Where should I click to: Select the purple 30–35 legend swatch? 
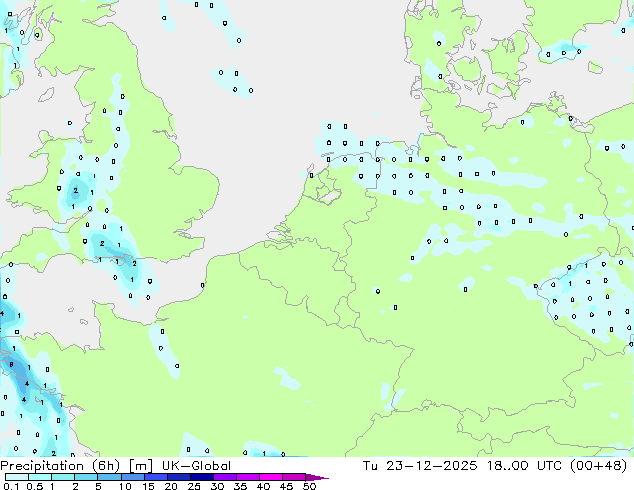pyautogui.click(x=224, y=477)
